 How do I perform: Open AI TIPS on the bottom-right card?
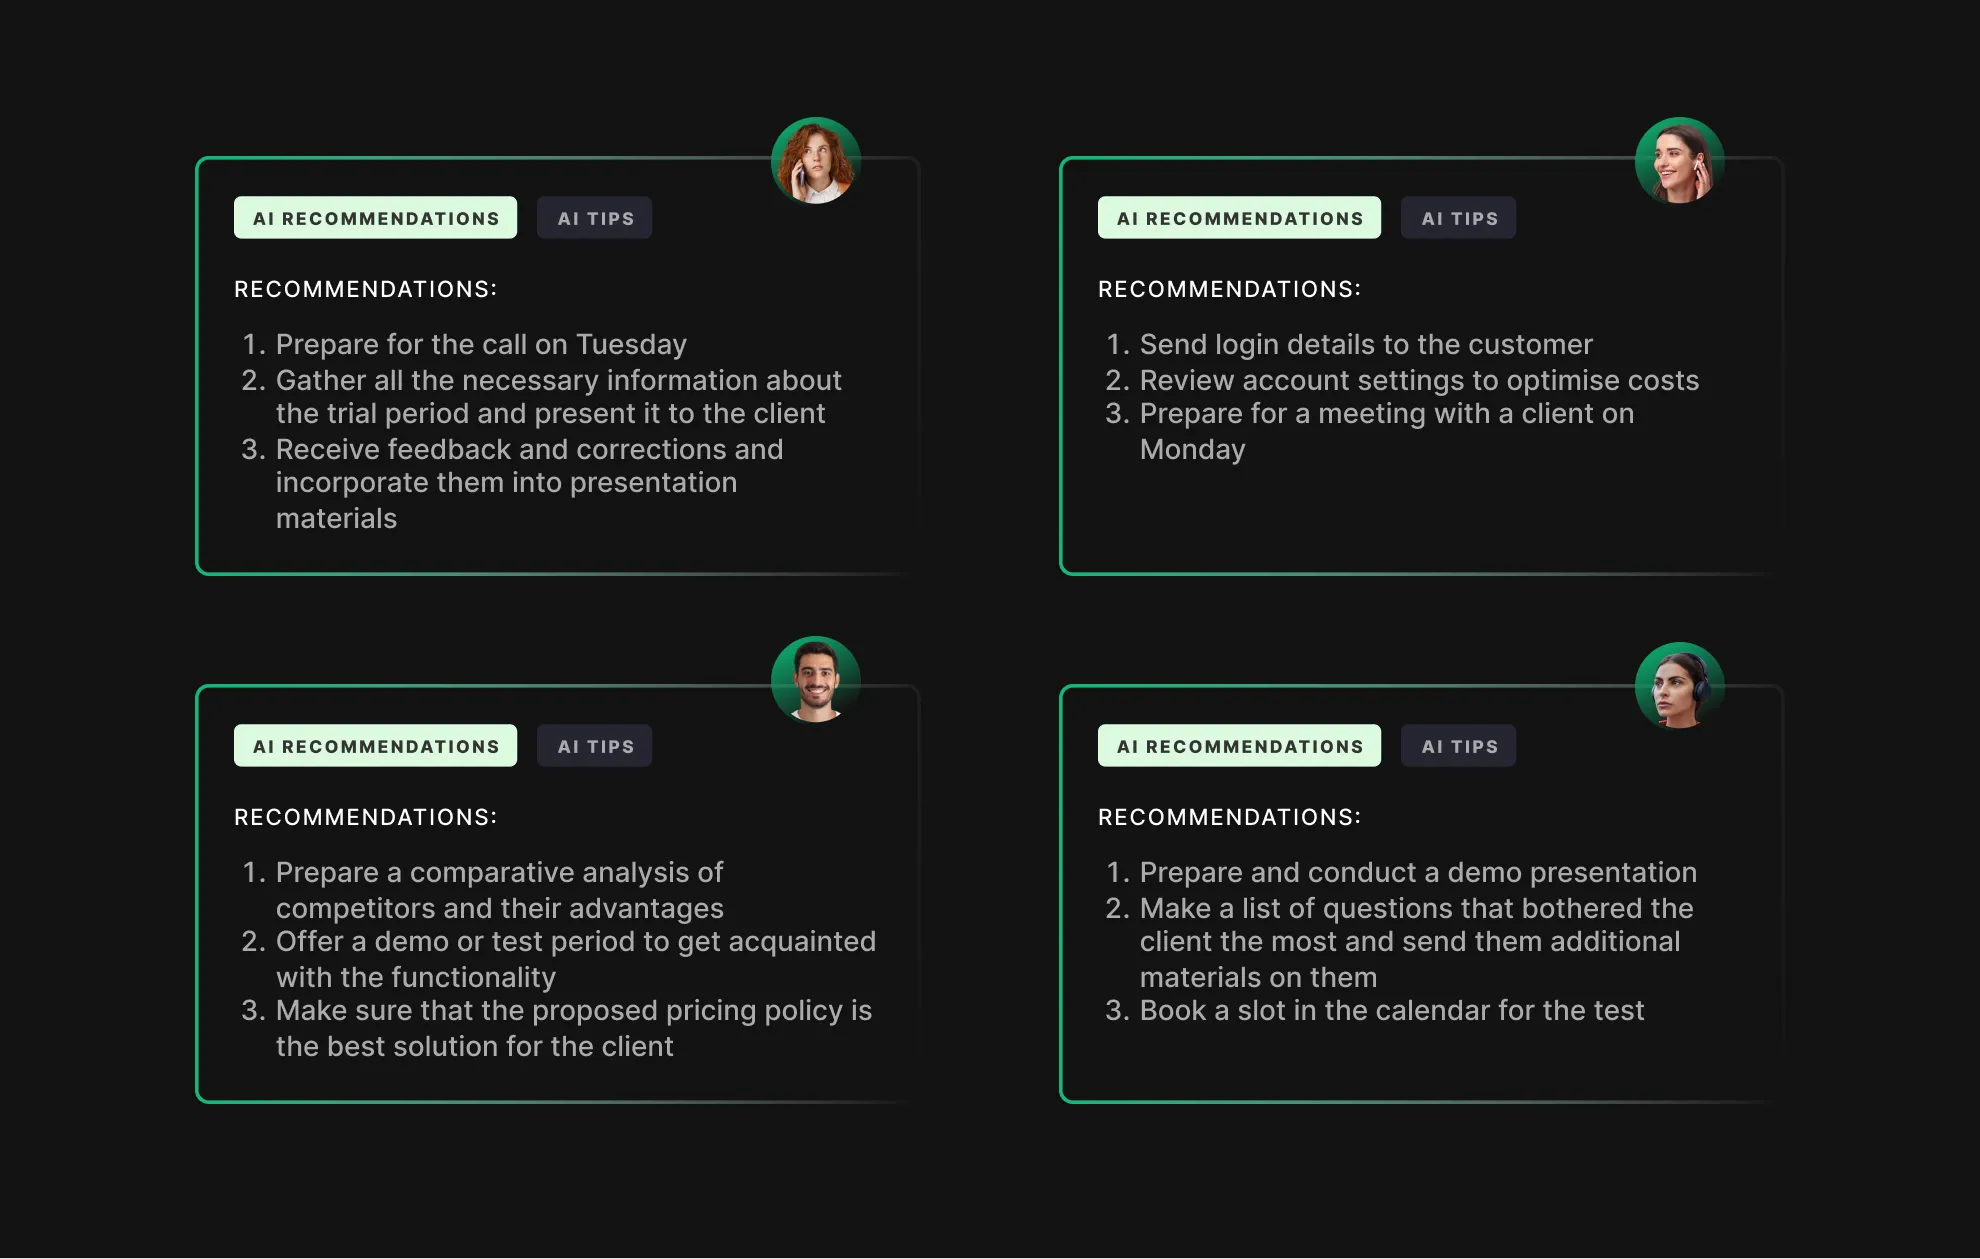pos(1458,745)
